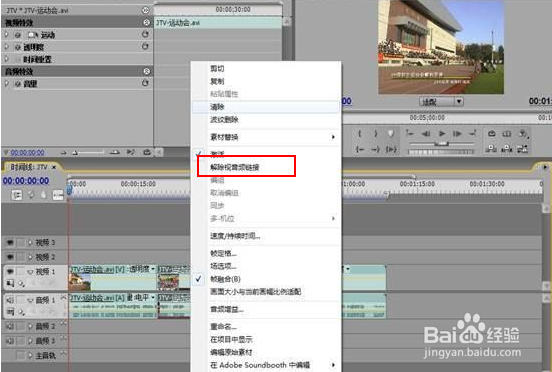Play In to Out in Program monitor
This screenshot has width=552, height=372.
pyautogui.click(x=391, y=149)
